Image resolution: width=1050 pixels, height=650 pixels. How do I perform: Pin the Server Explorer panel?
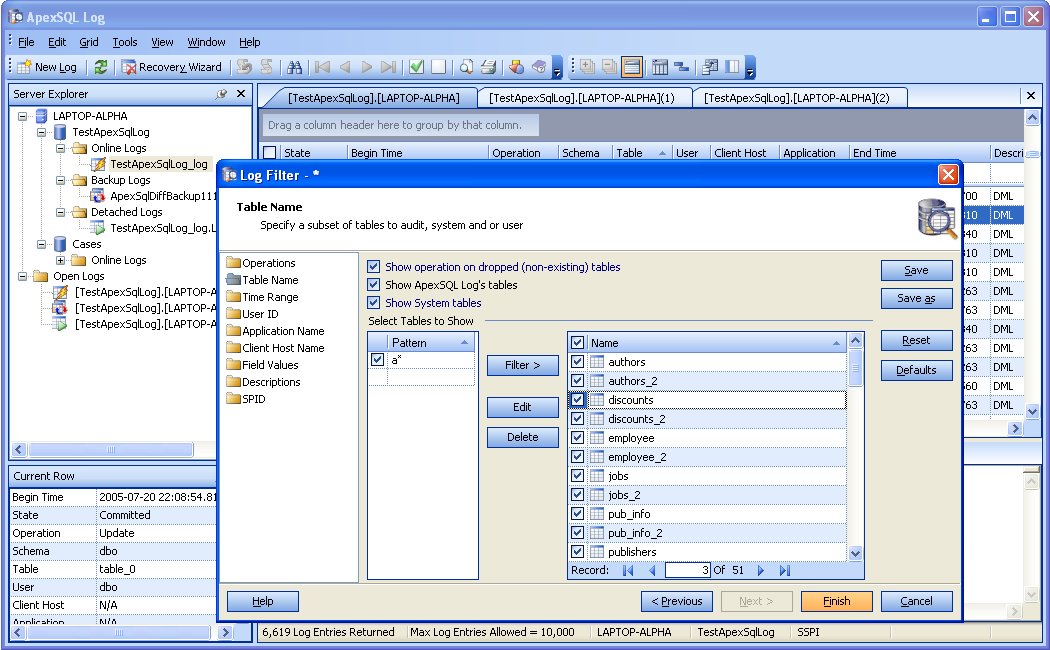click(221, 94)
